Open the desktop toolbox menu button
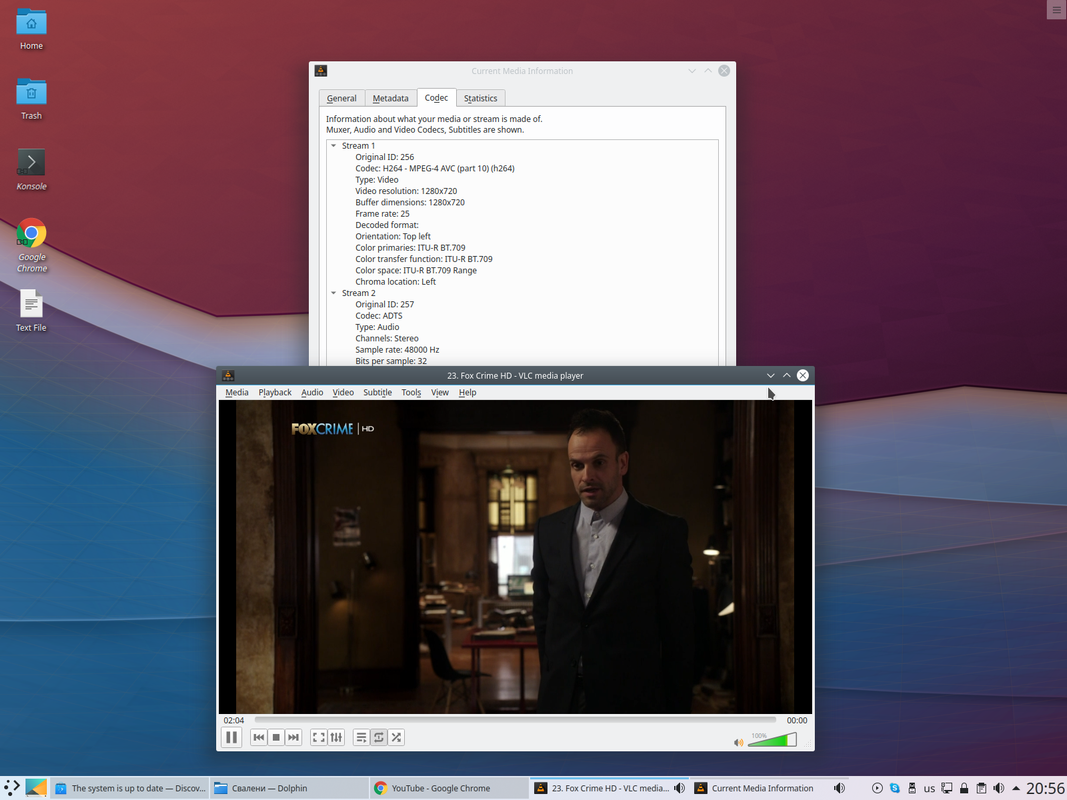Screen dimensions: 1067x800 pyautogui.click(x=1056, y=10)
